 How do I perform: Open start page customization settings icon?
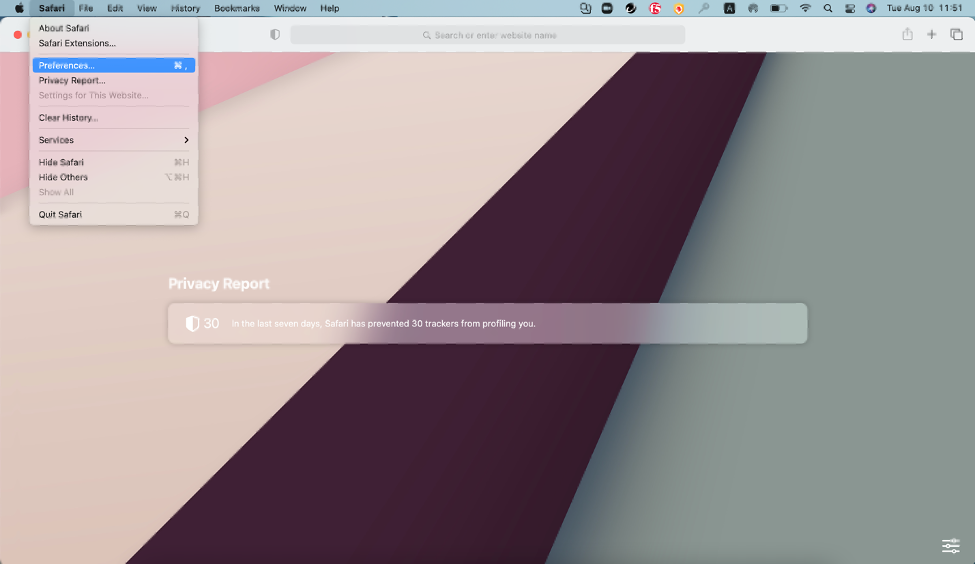(950, 546)
